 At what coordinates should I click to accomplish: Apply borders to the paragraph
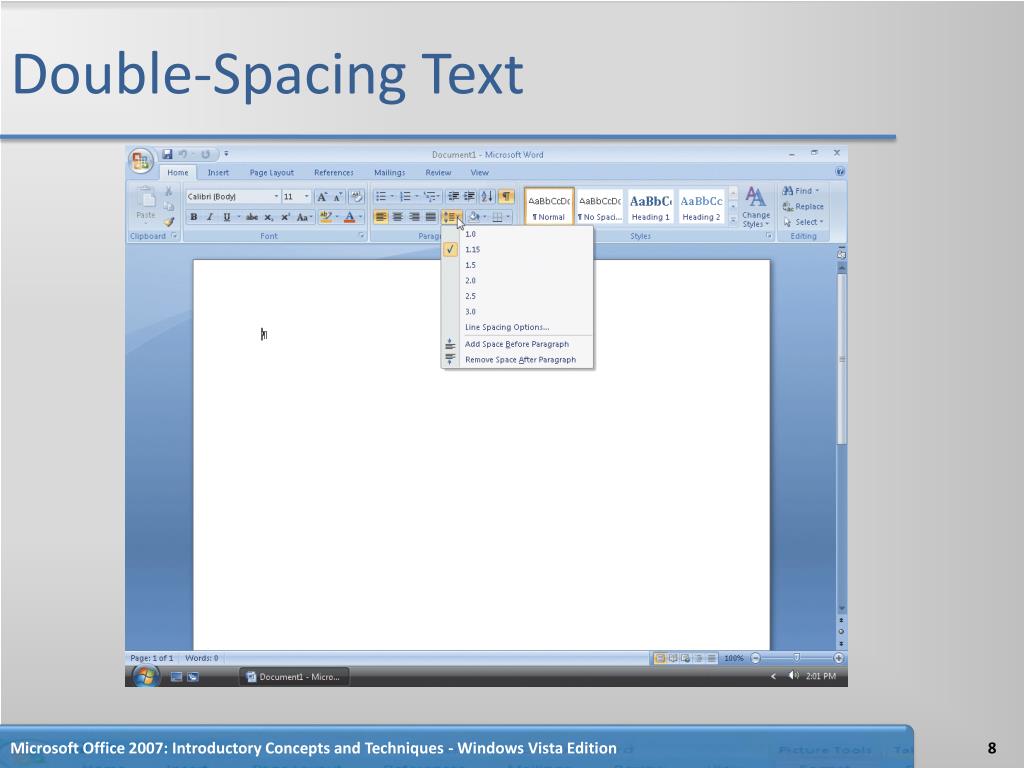pos(498,217)
